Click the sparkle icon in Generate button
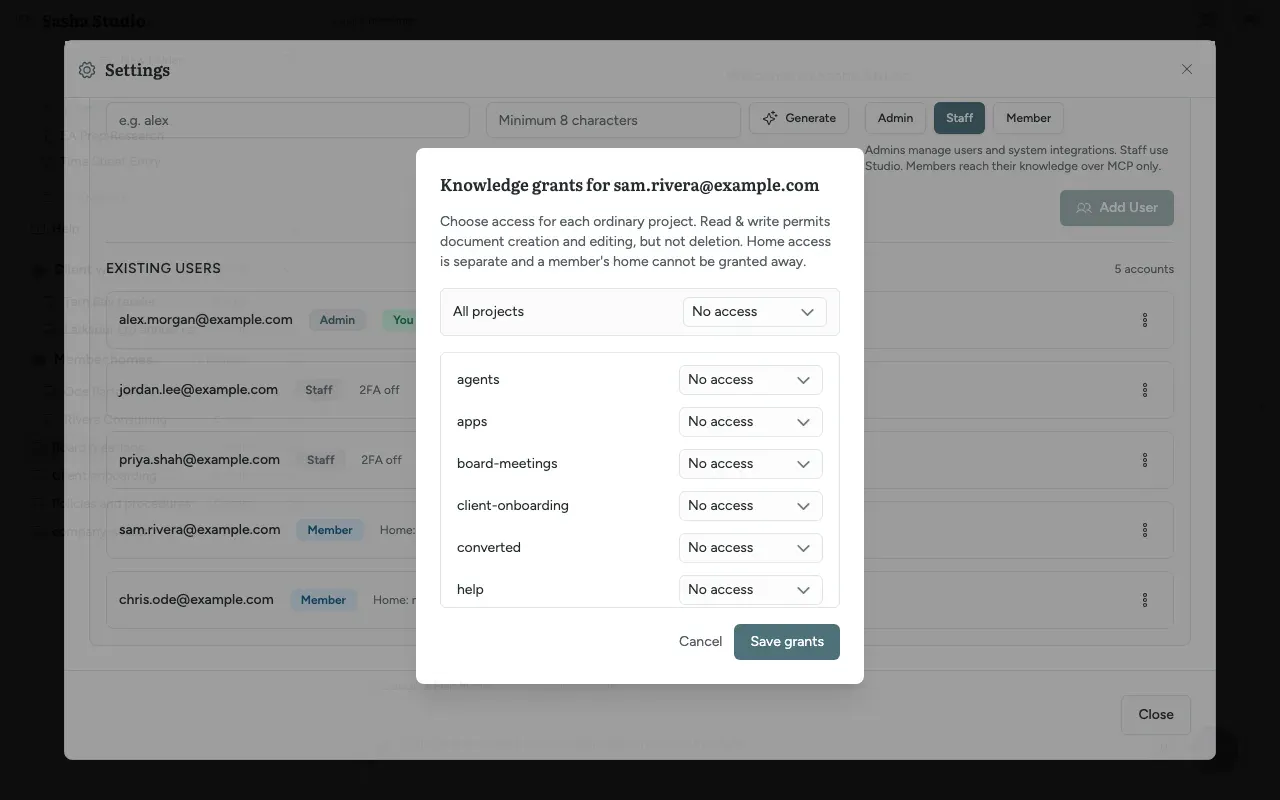1280x800 pixels. point(770,118)
